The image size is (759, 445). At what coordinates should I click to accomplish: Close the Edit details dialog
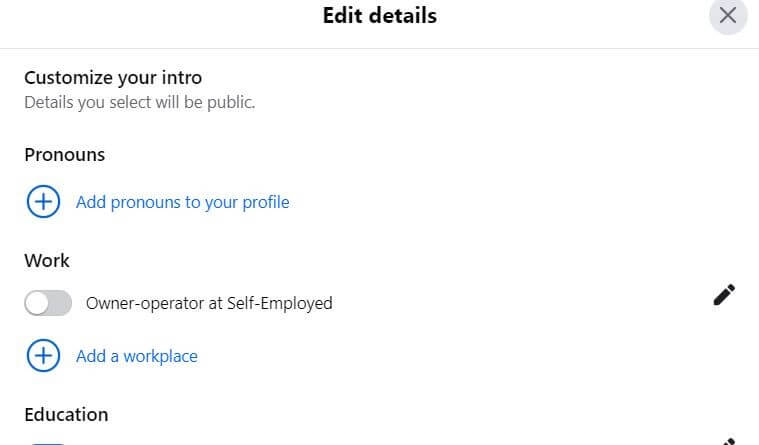[728, 16]
